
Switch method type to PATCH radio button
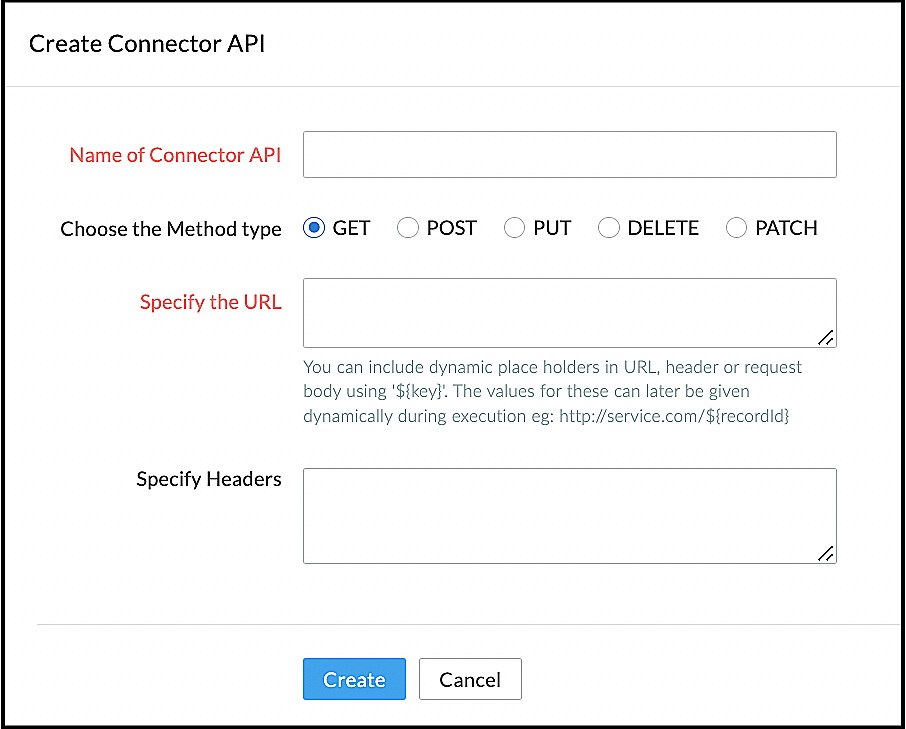point(737,228)
